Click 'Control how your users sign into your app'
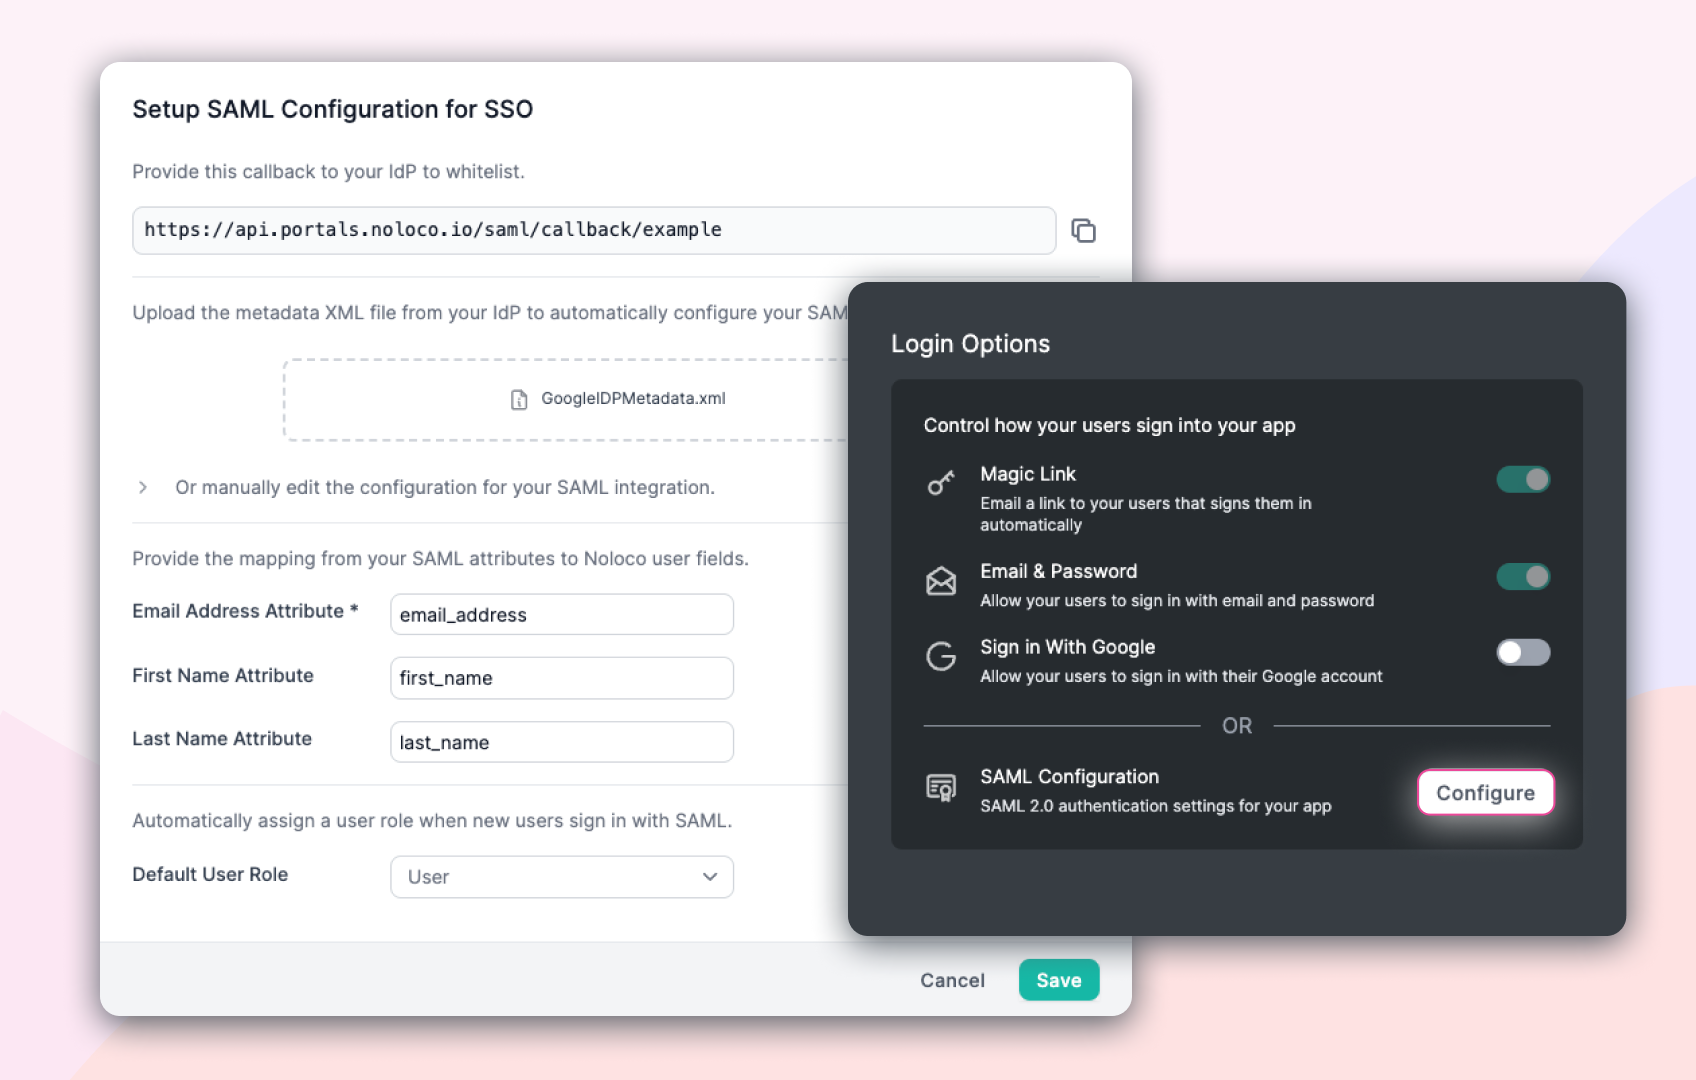The height and width of the screenshot is (1080, 1696). [1109, 425]
